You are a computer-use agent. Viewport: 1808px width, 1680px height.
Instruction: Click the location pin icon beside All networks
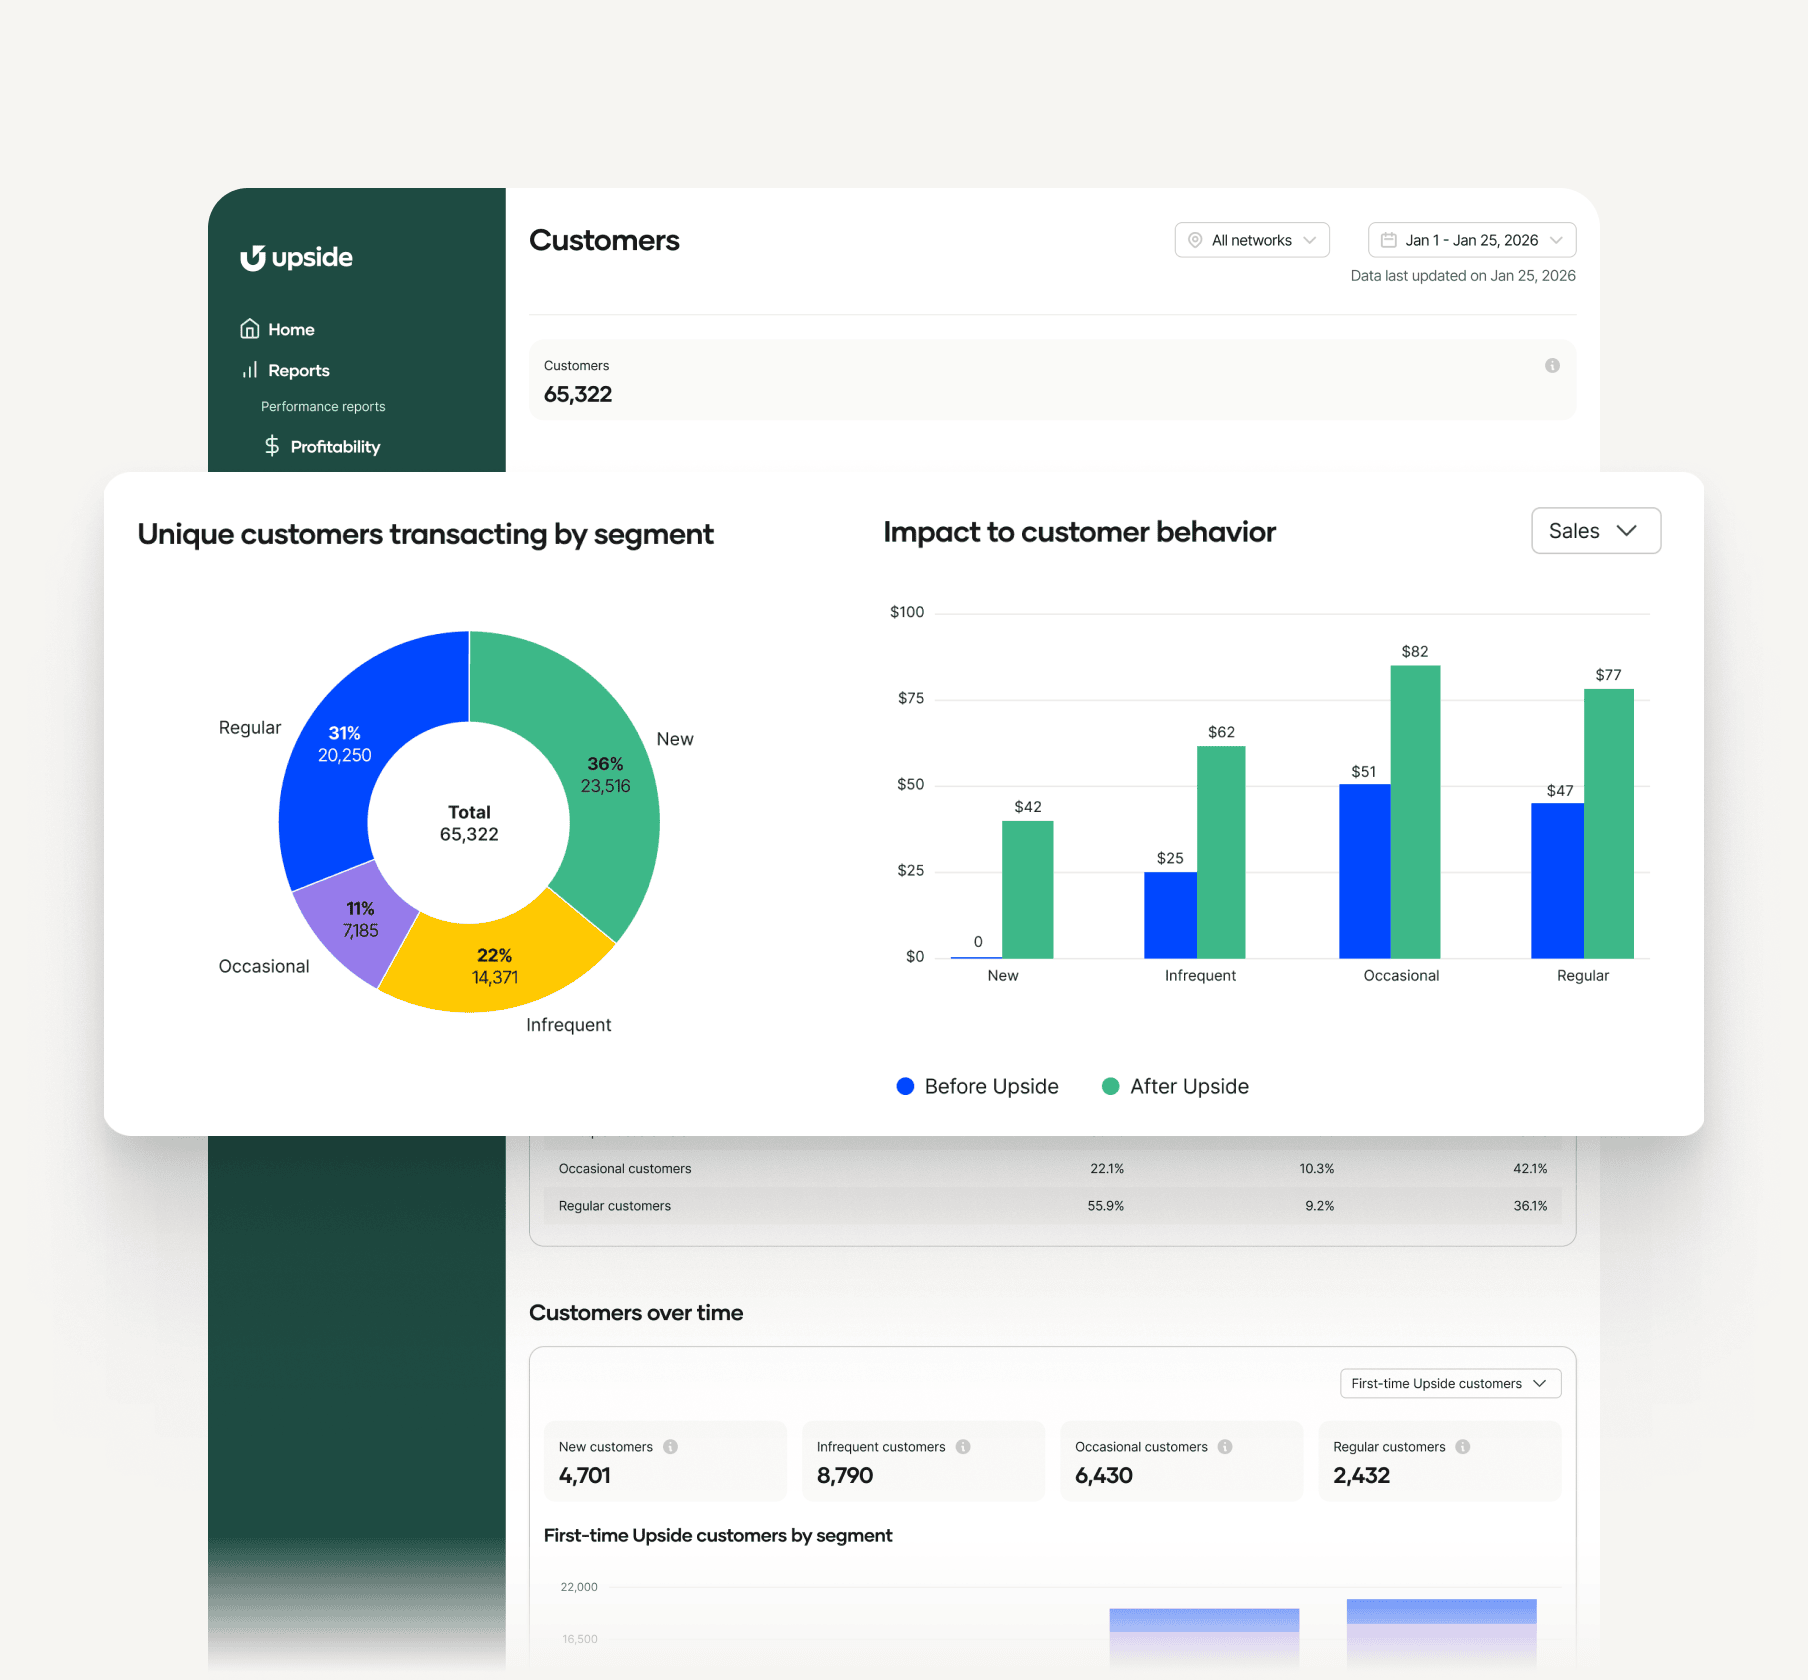pos(1195,239)
